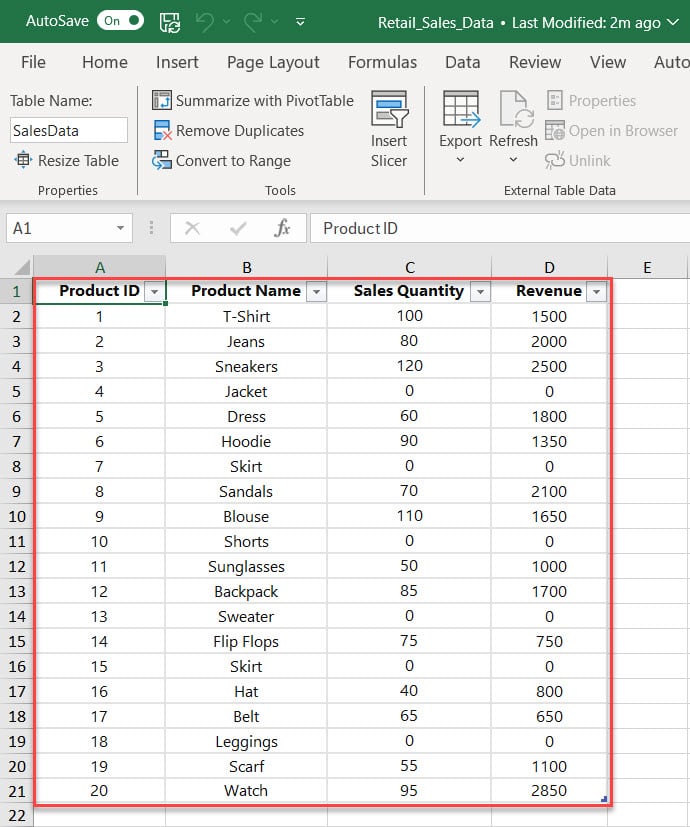
Task: Open the Product ID filter dropdown
Action: pos(155,291)
